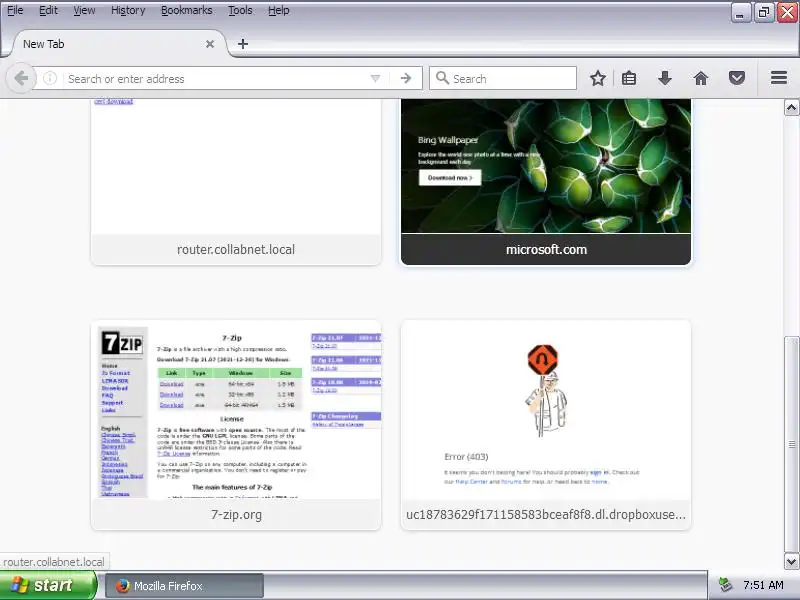Open the File menu
The image size is (800, 600).
point(15,10)
